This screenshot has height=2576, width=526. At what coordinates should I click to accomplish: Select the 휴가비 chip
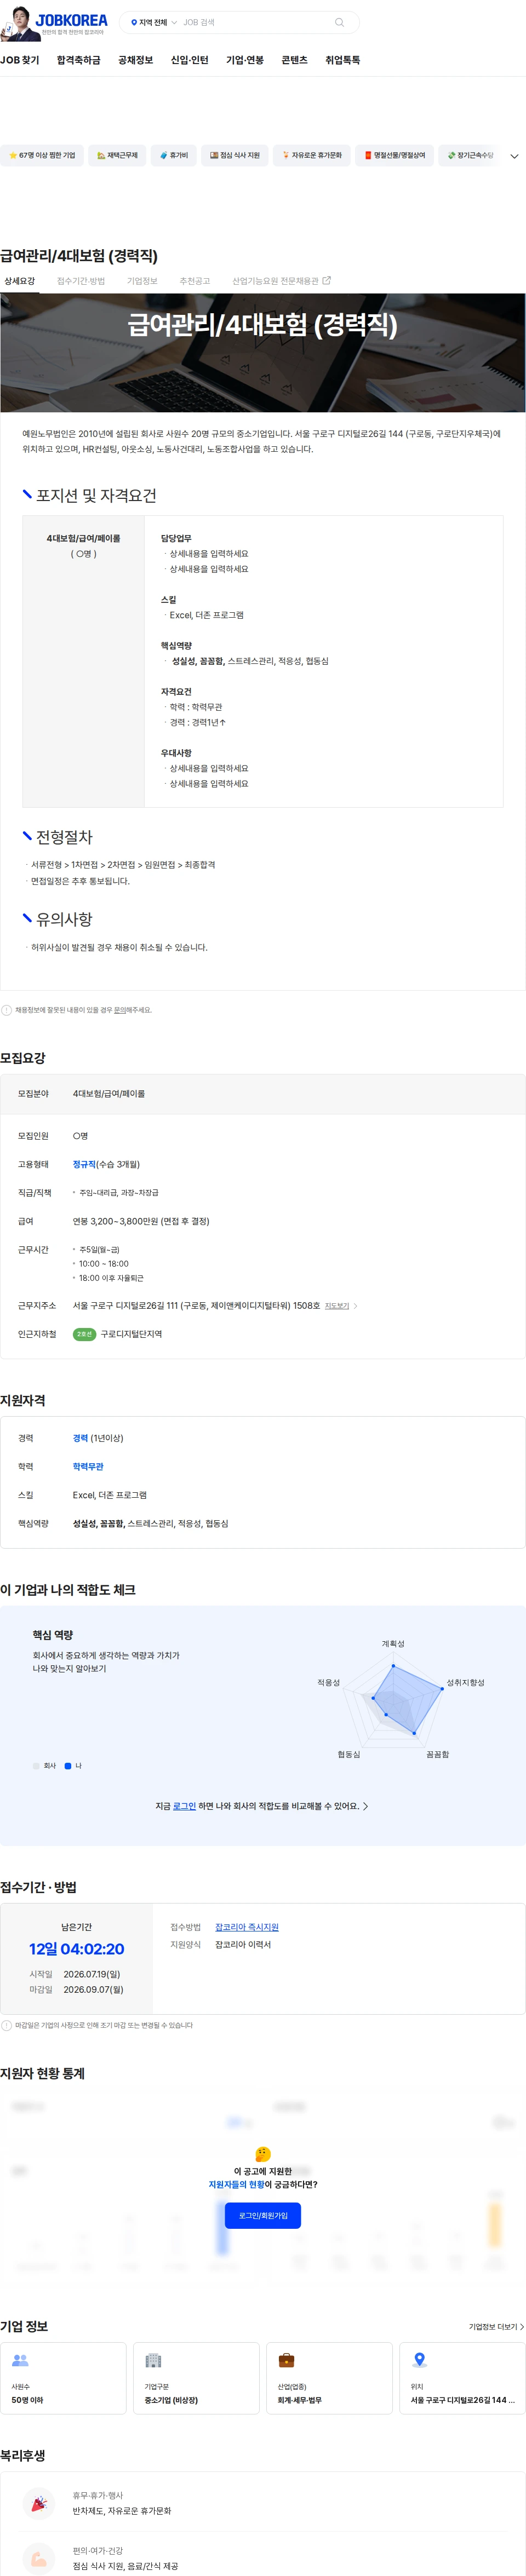[x=174, y=155]
